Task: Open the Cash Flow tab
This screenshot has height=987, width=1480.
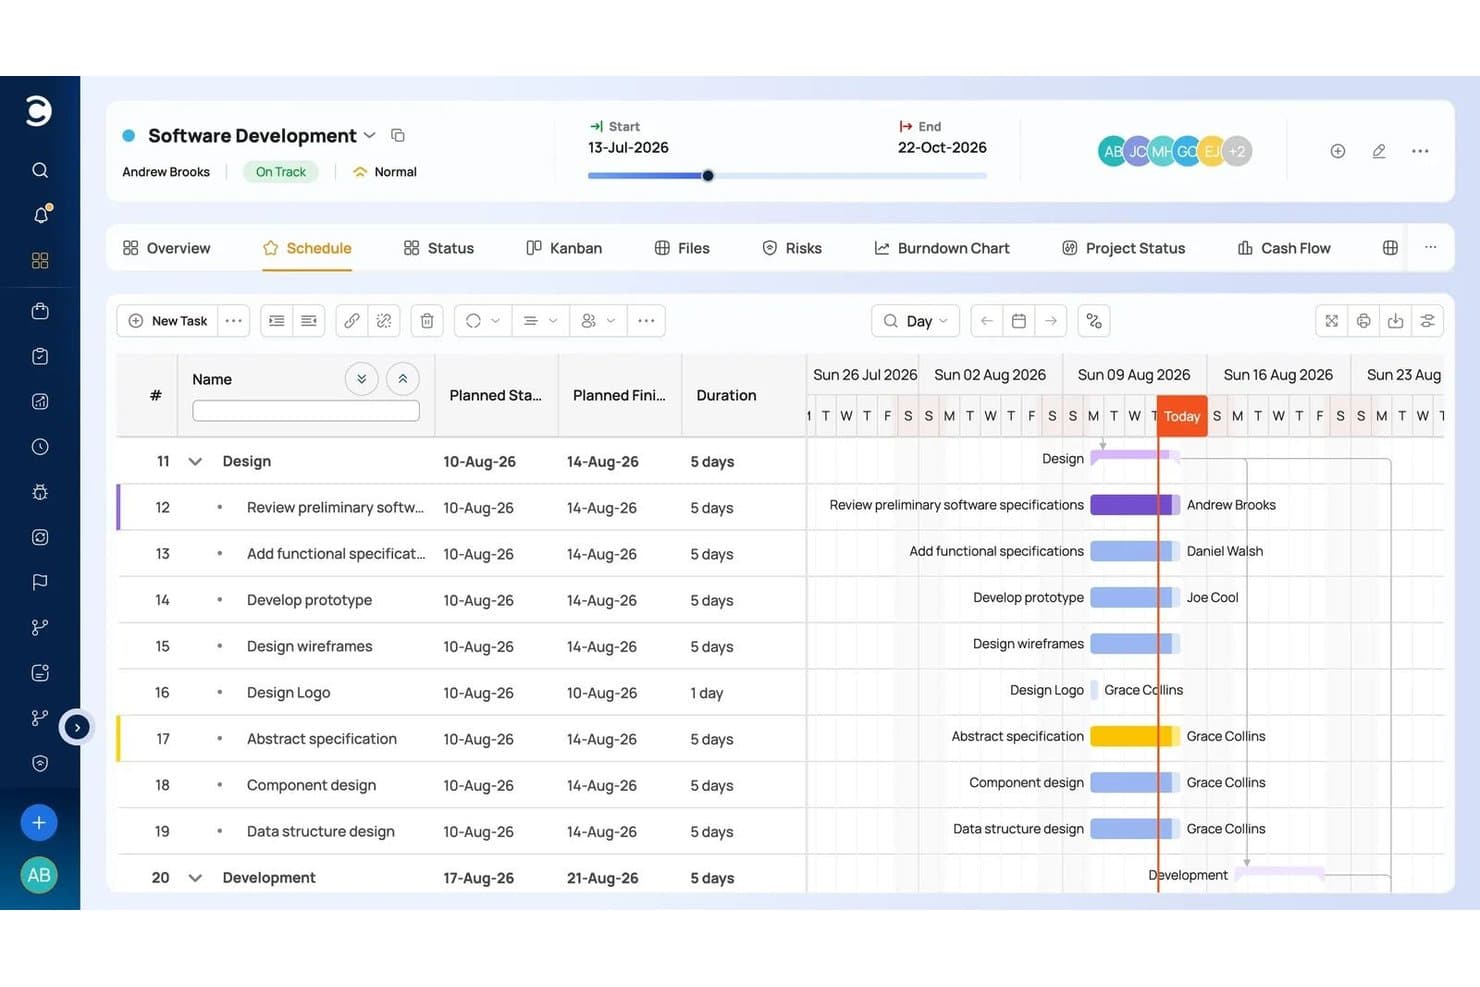Action: point(1284,248)
